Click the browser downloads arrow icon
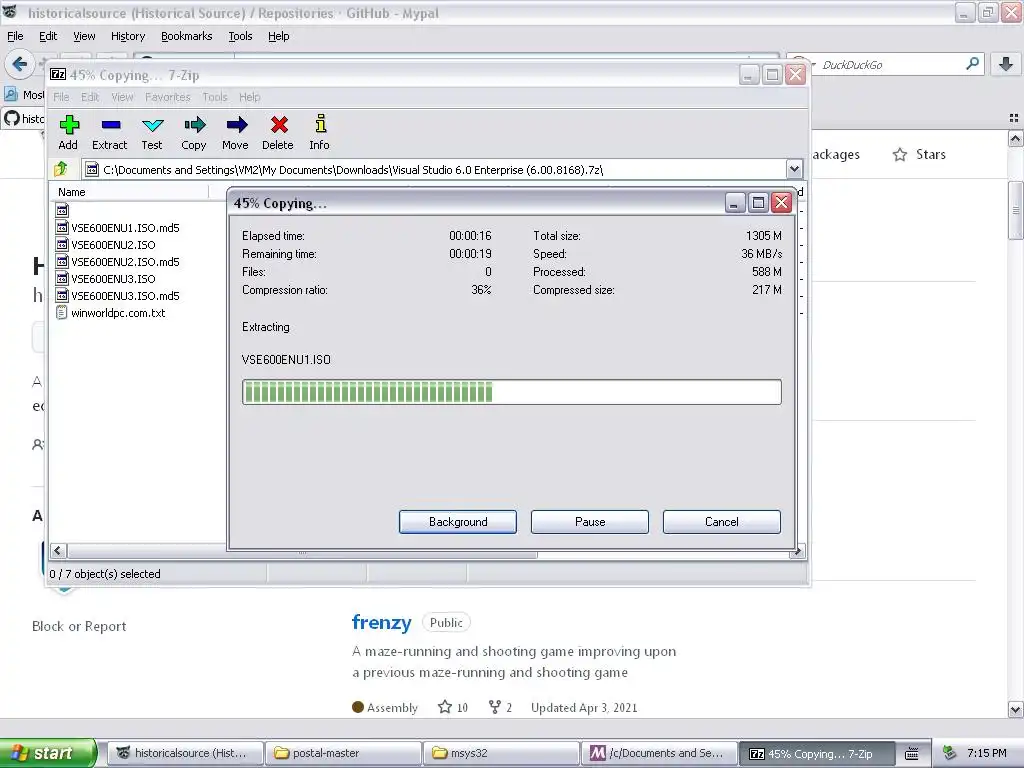This screenshot has height=768, width=1024. (1006, 64)
